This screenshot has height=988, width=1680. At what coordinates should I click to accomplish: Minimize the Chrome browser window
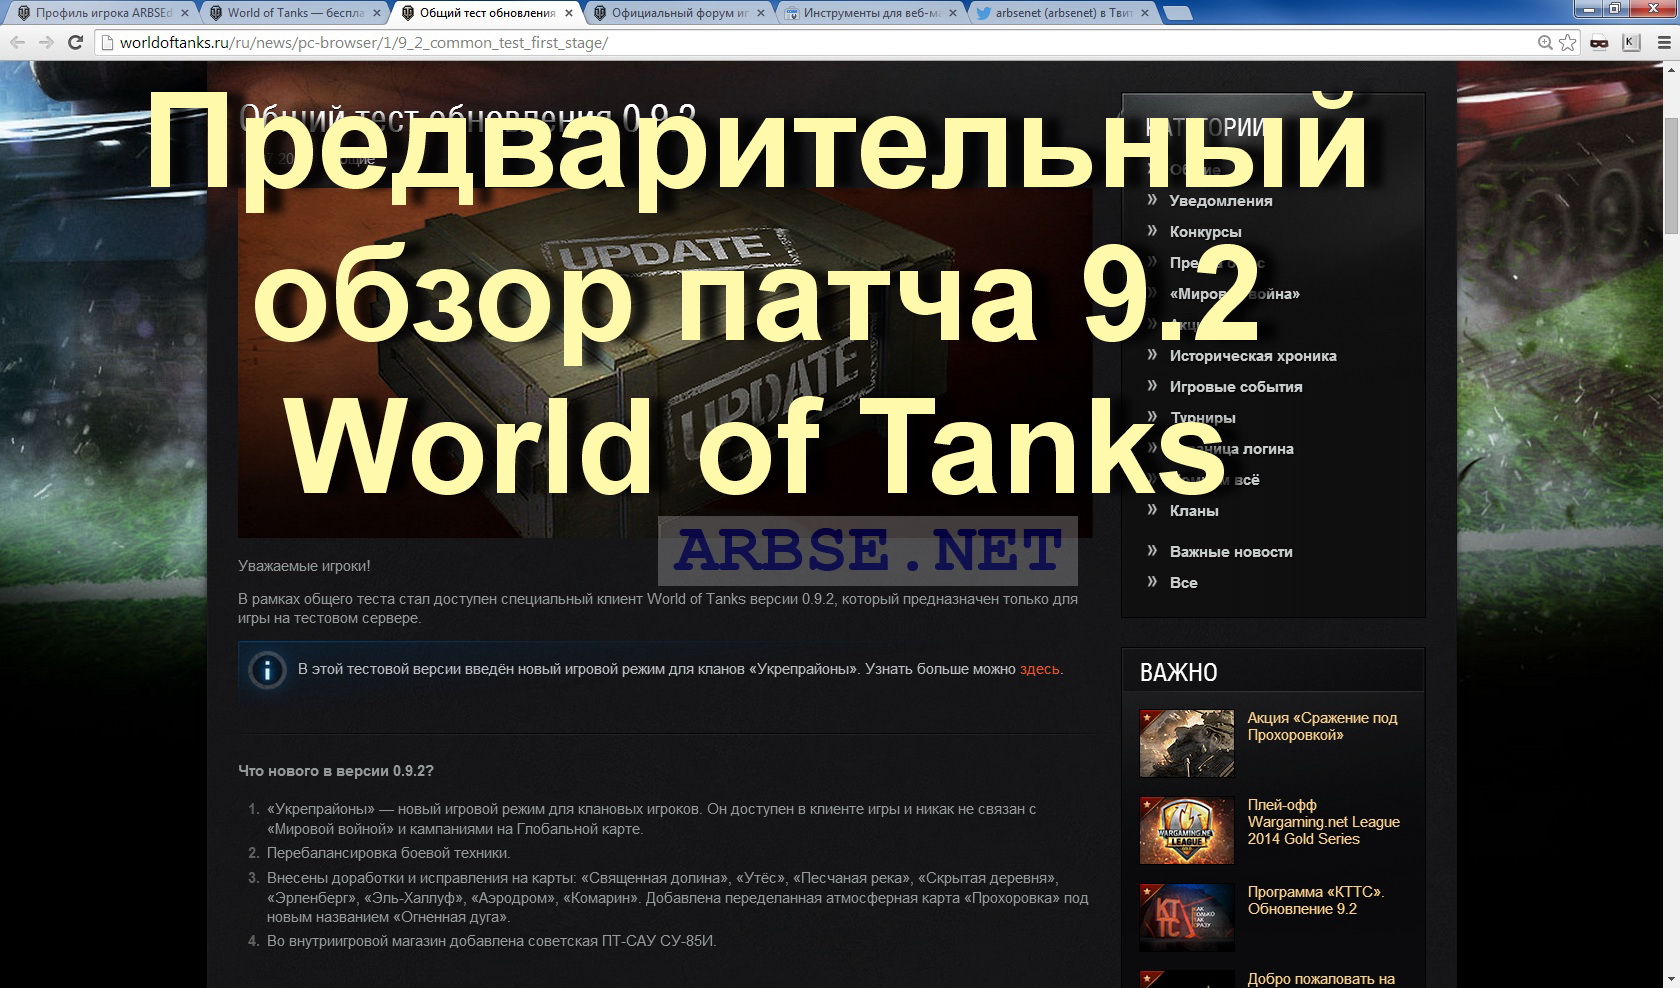(1587, 8)
